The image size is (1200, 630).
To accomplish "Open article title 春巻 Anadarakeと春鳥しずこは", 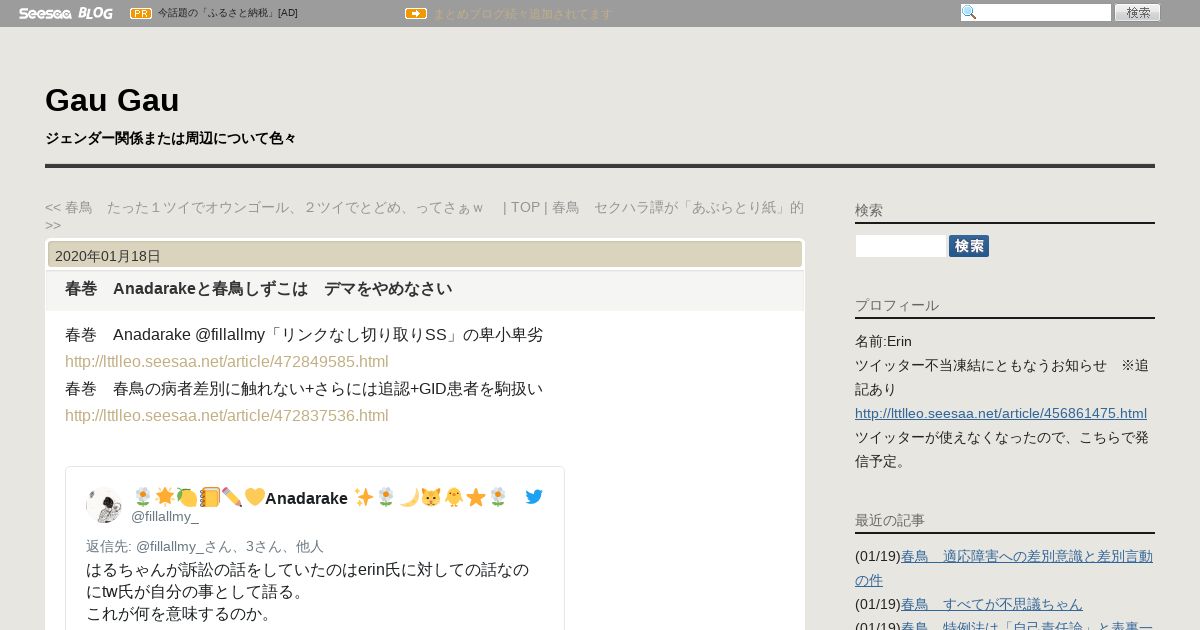I will tap(258, 289).
